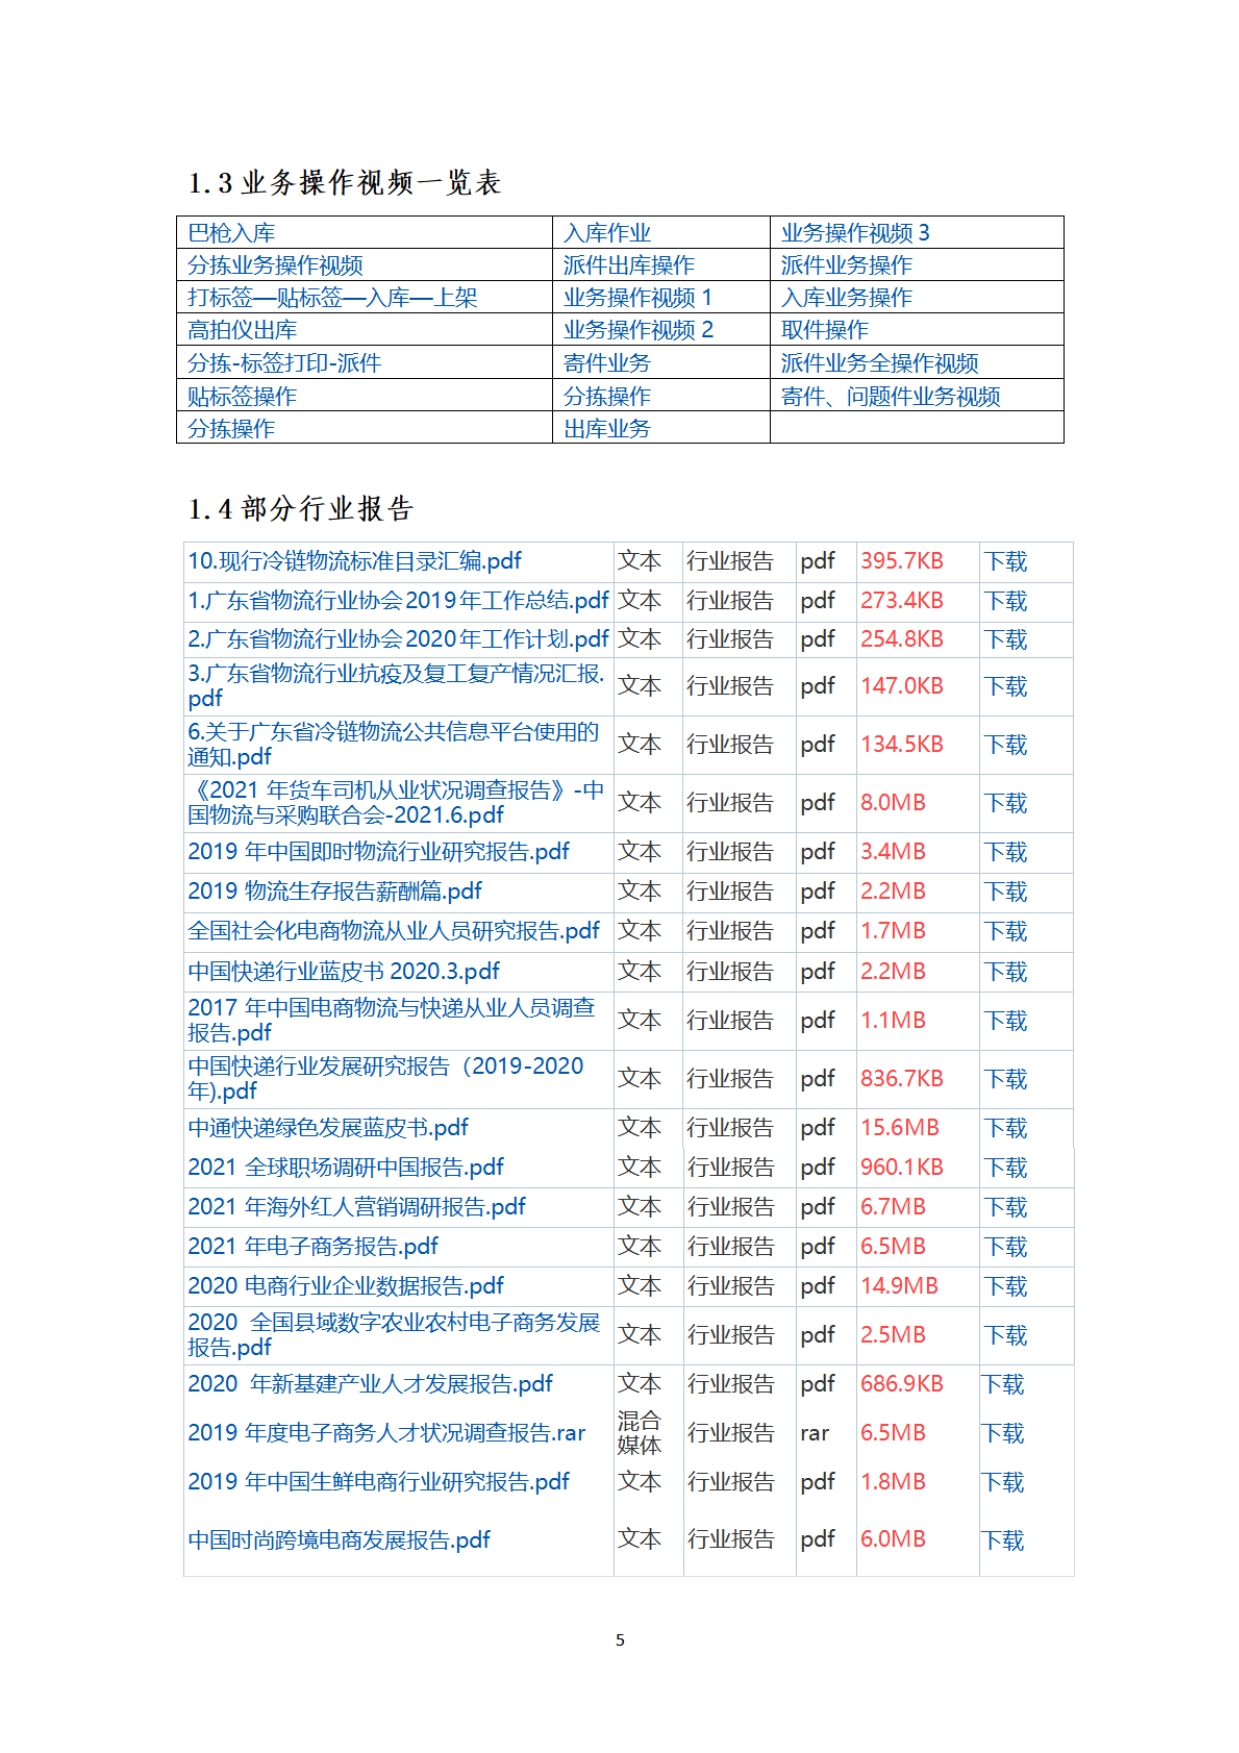Open 全国社会化电商物流从业人员研究报告.pdf
This screenshot has width=1239, height=1753.
click(393, 930)
